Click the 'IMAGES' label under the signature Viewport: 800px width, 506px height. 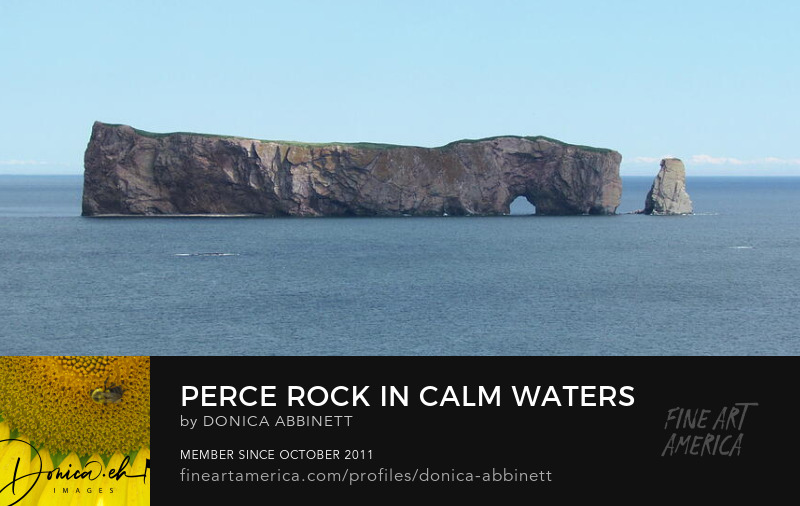84,490
